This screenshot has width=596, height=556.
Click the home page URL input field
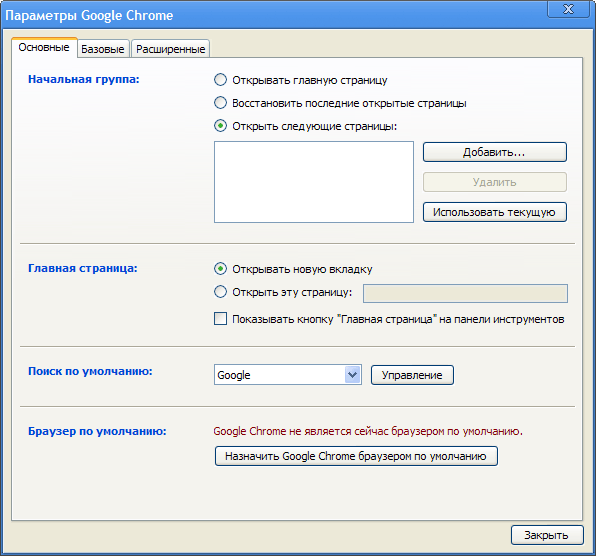click(x=465, y=293)
